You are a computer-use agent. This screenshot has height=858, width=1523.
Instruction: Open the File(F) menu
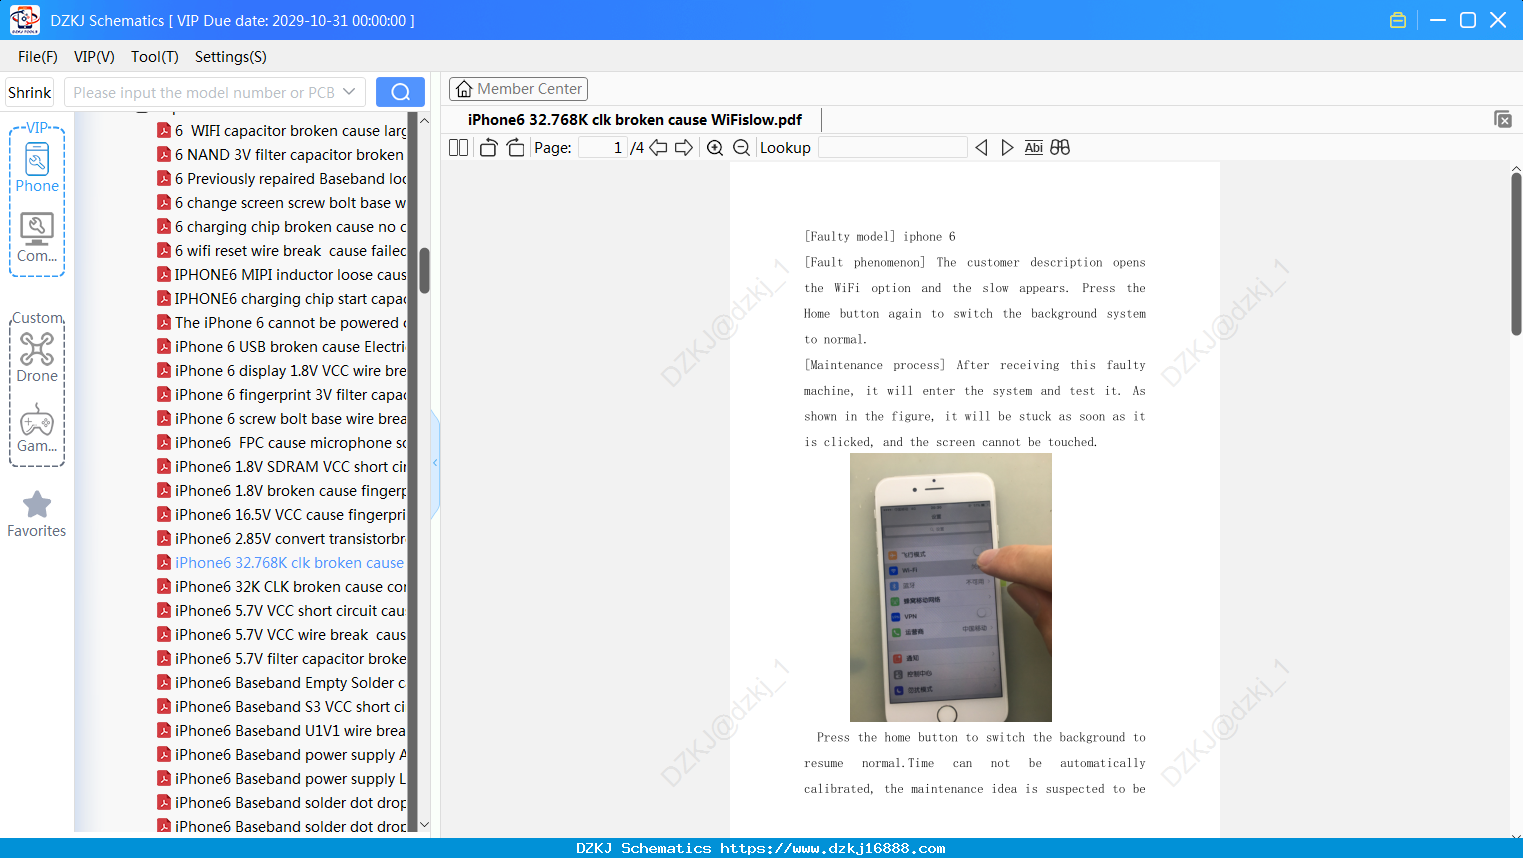coord(38,57)
